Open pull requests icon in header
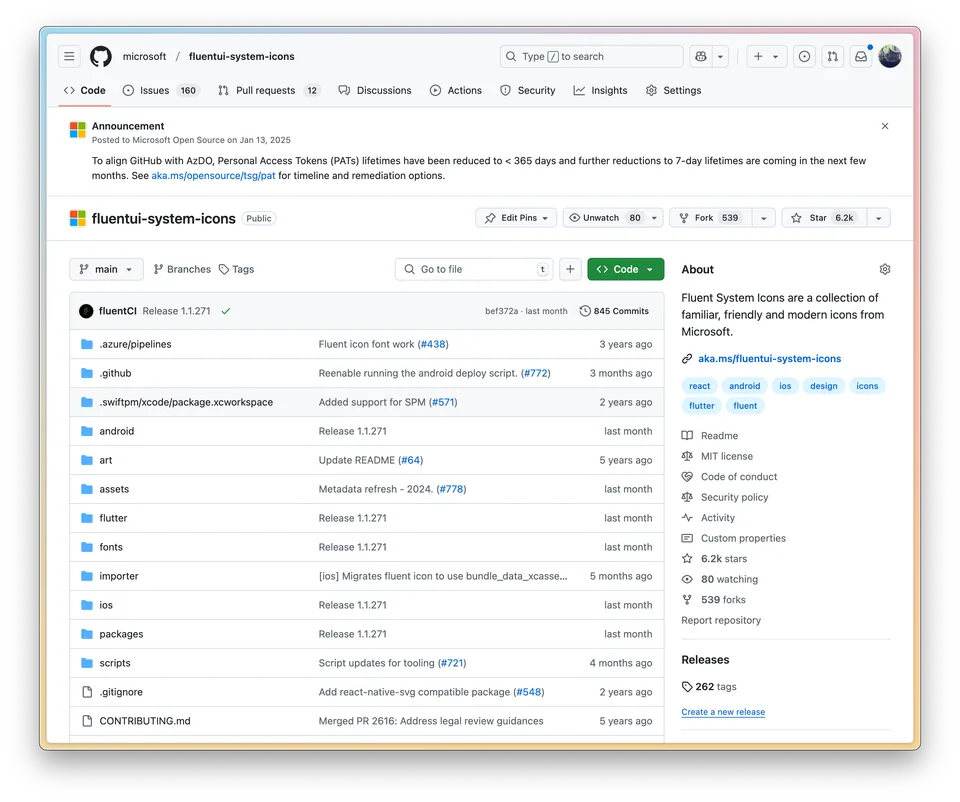The image size is (960, 802). pos(833,56)
